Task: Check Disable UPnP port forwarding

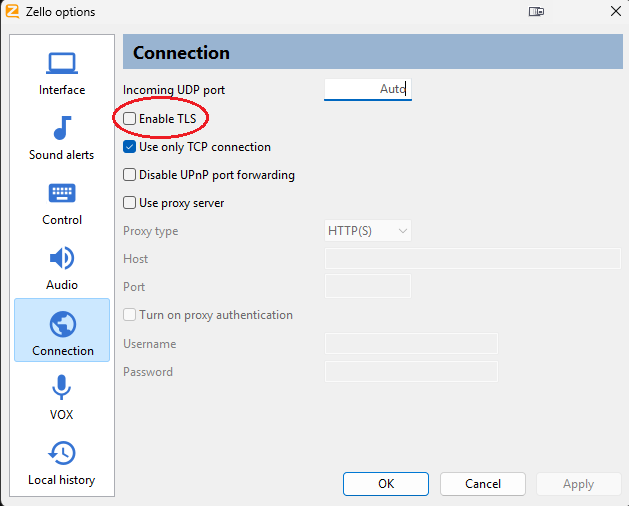Action: pyautogui.click(x=129, y=175)
